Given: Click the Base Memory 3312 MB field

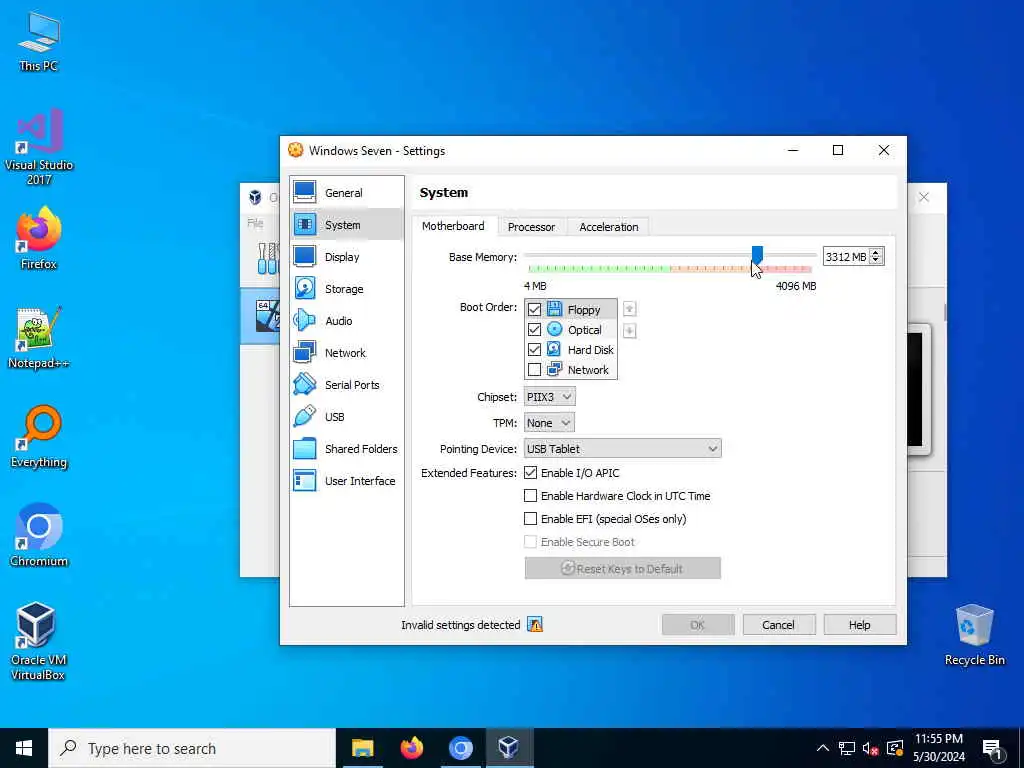Looking at the screenshot, I should coord(846,257).
